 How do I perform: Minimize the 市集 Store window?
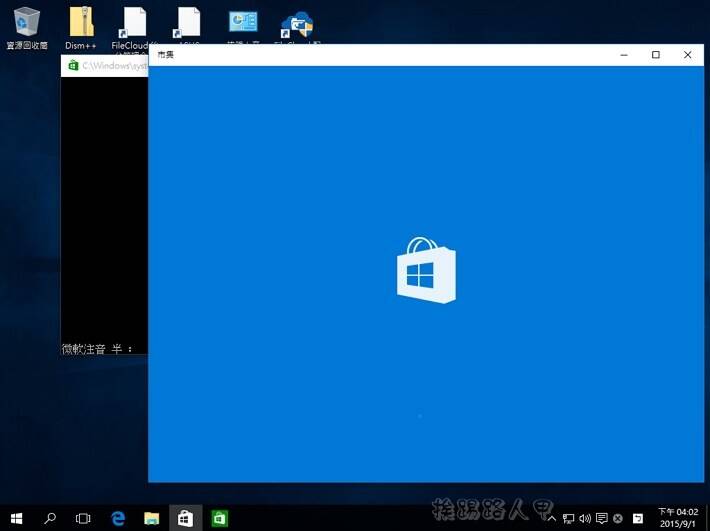click(x=624, y=55)
